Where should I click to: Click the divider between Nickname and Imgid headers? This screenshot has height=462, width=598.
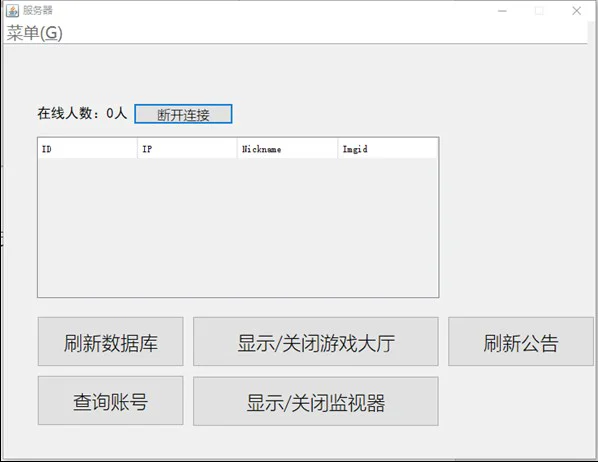[338, 149]
